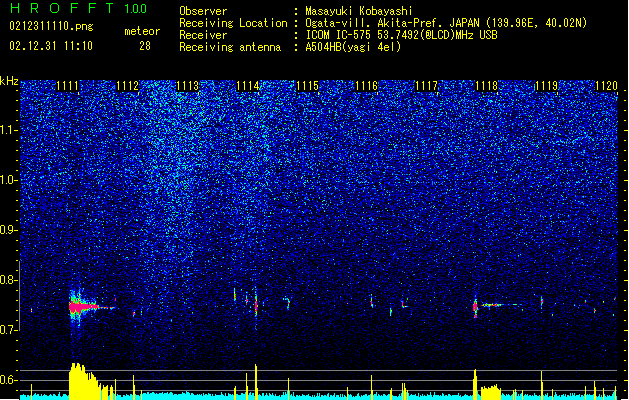Select the 1118 time marker
The image size is (629, 400).
coord(487,86)
